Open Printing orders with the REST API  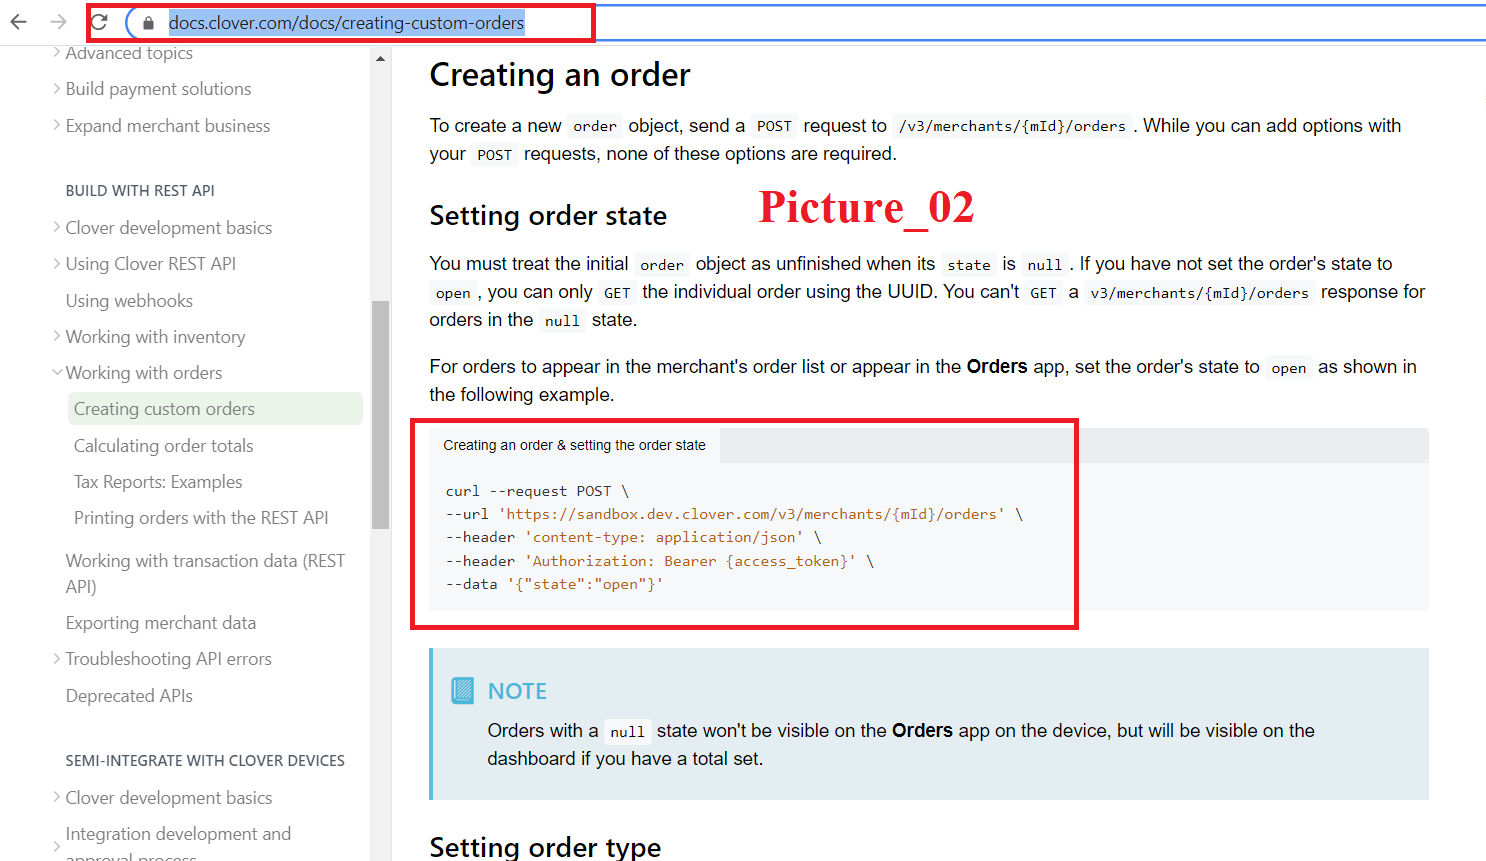coord(201,518)
